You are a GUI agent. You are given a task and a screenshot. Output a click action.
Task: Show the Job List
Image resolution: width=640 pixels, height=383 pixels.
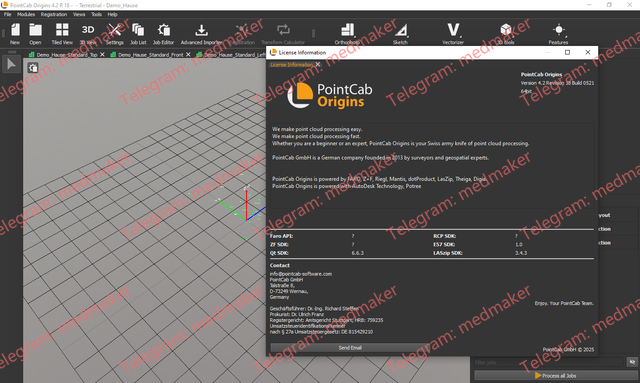[x=138, y=33]
